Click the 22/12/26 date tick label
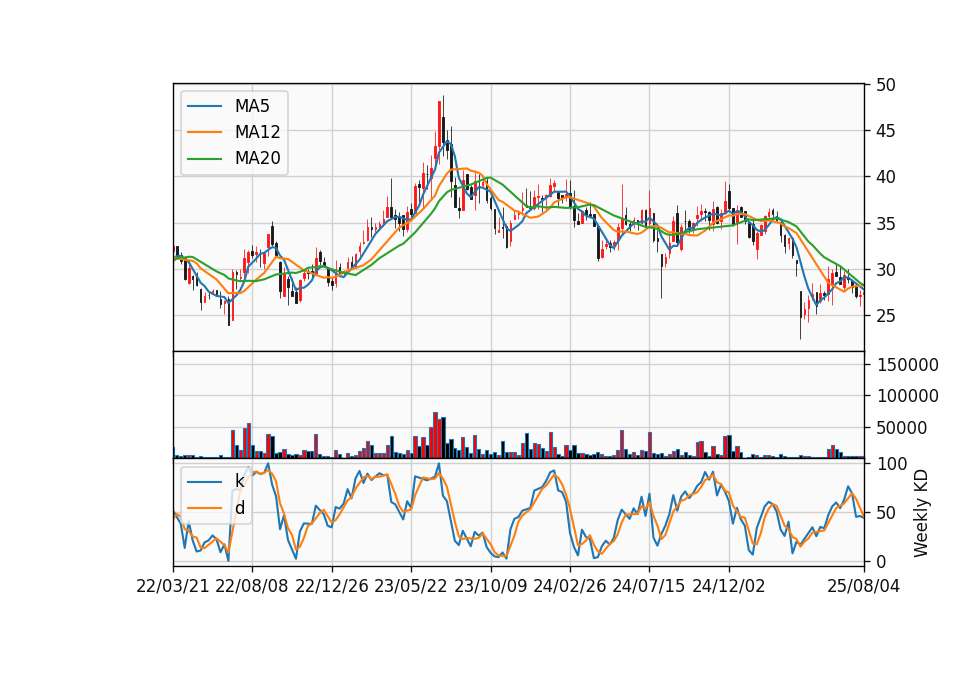The width and height of the screenshot is (960, 690). tap(332, 586)
